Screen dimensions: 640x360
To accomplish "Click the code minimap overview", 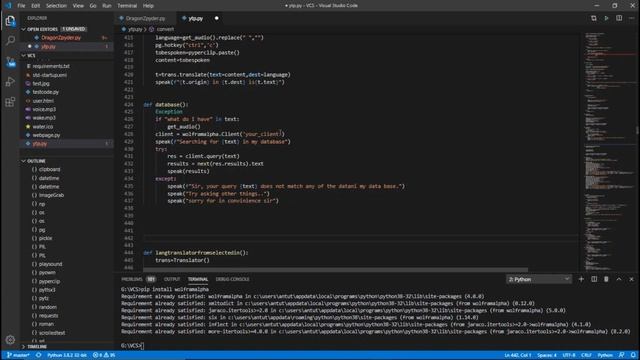I will [x=609, y=151].
